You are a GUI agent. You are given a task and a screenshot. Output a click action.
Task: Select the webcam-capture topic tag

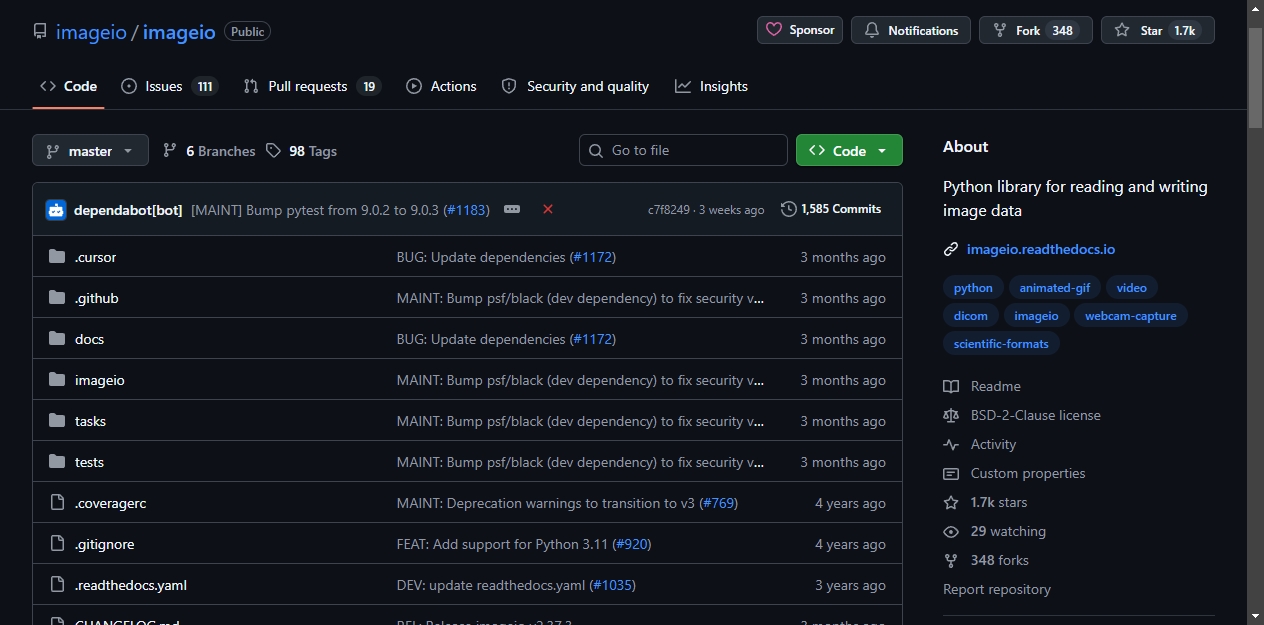point(1131,316)
